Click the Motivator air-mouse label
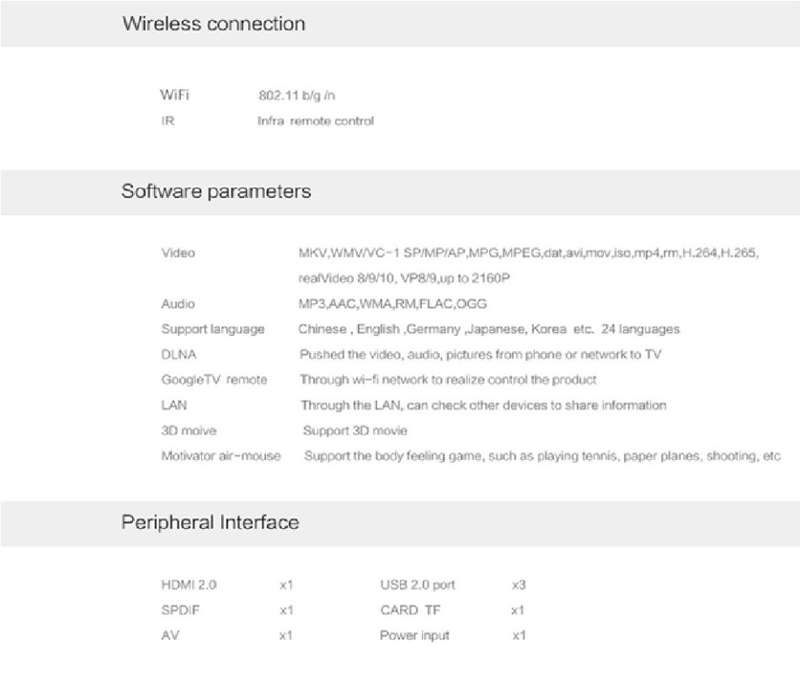 coord(221,456)
